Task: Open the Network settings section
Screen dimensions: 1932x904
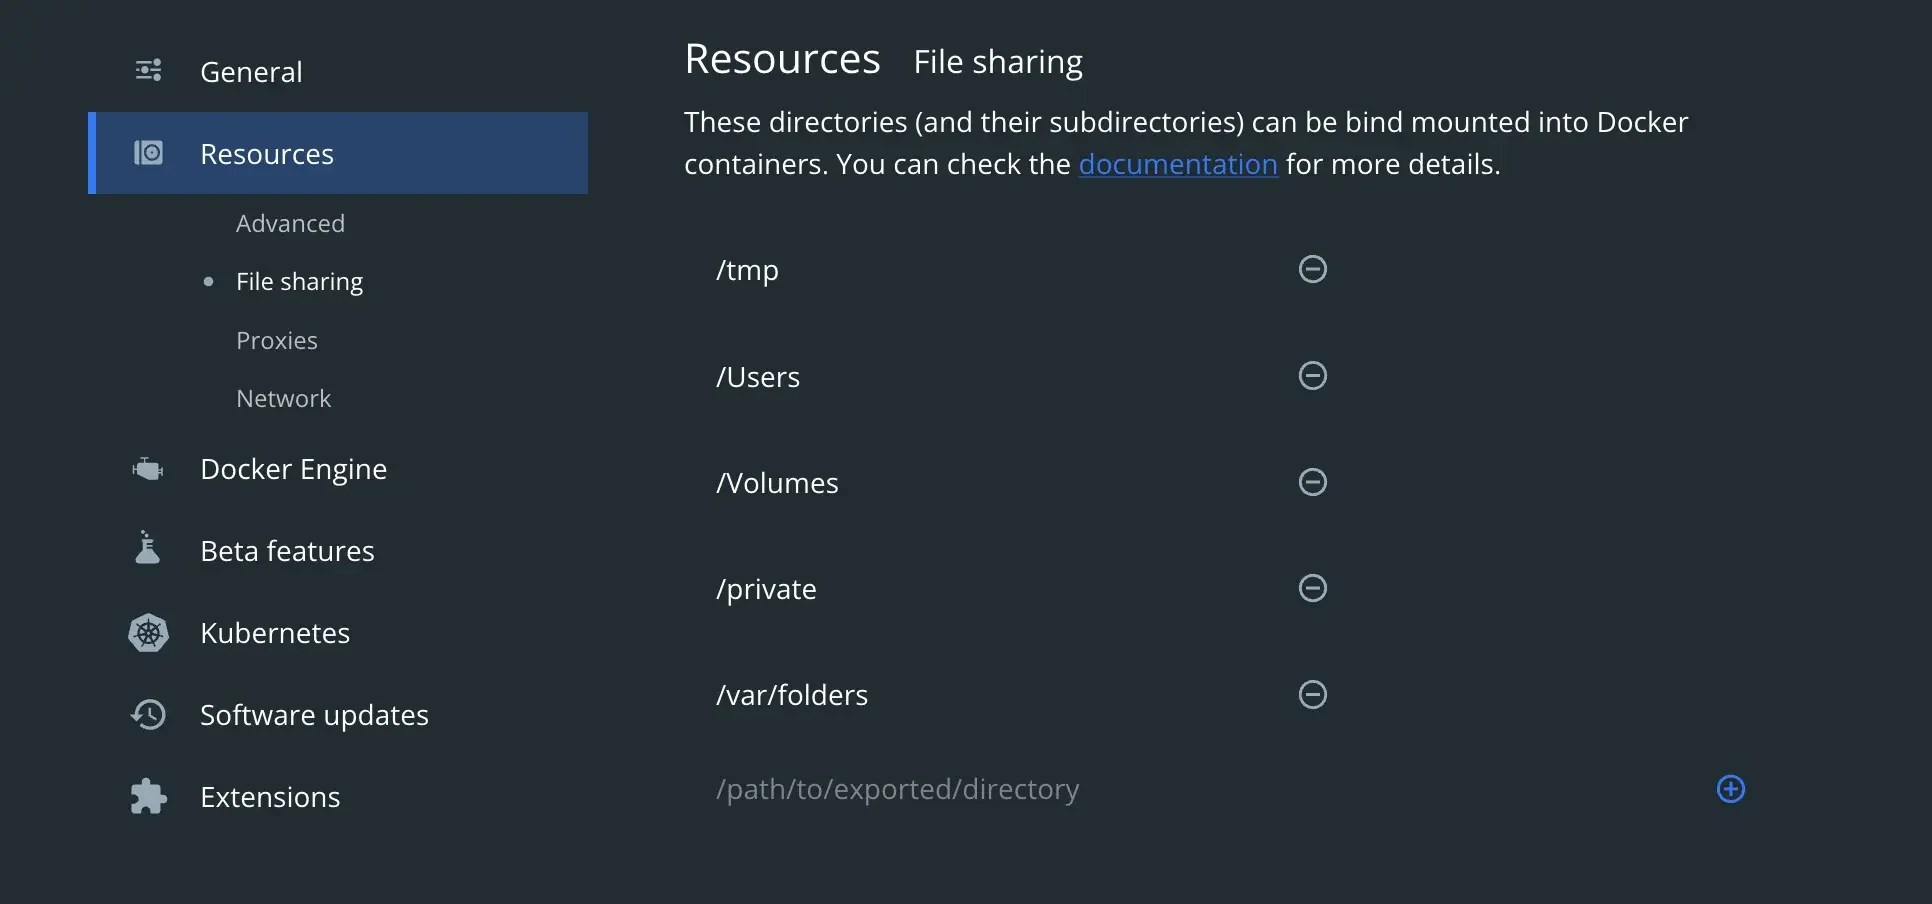Action: coord(283,398)
